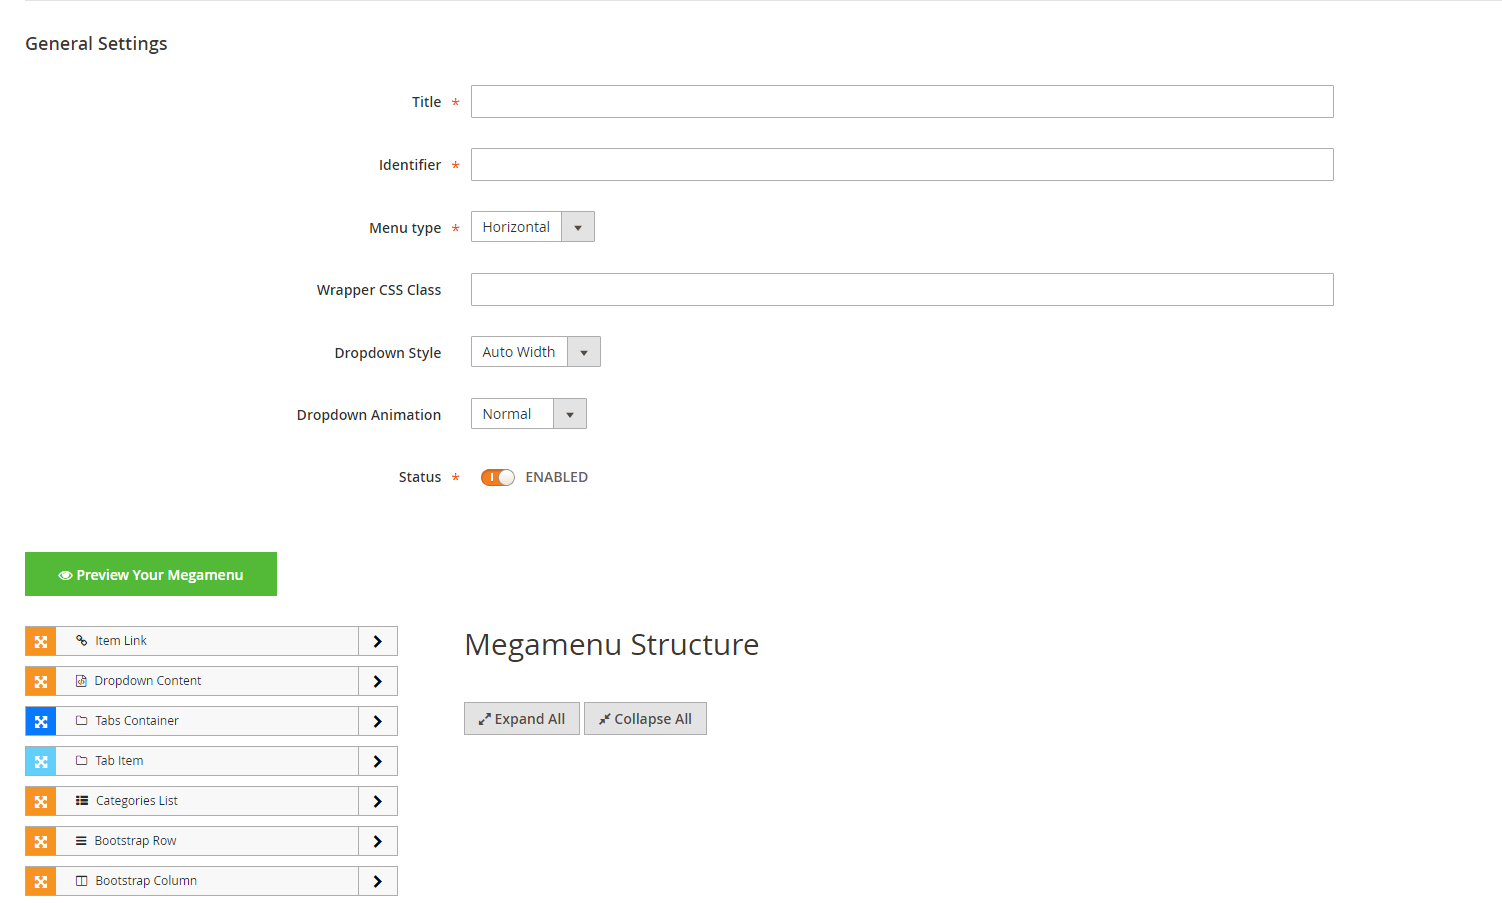Expand the Tab Item chevron arrow
The height and width of the screenshot is (903, 1502).
(378, 761)
